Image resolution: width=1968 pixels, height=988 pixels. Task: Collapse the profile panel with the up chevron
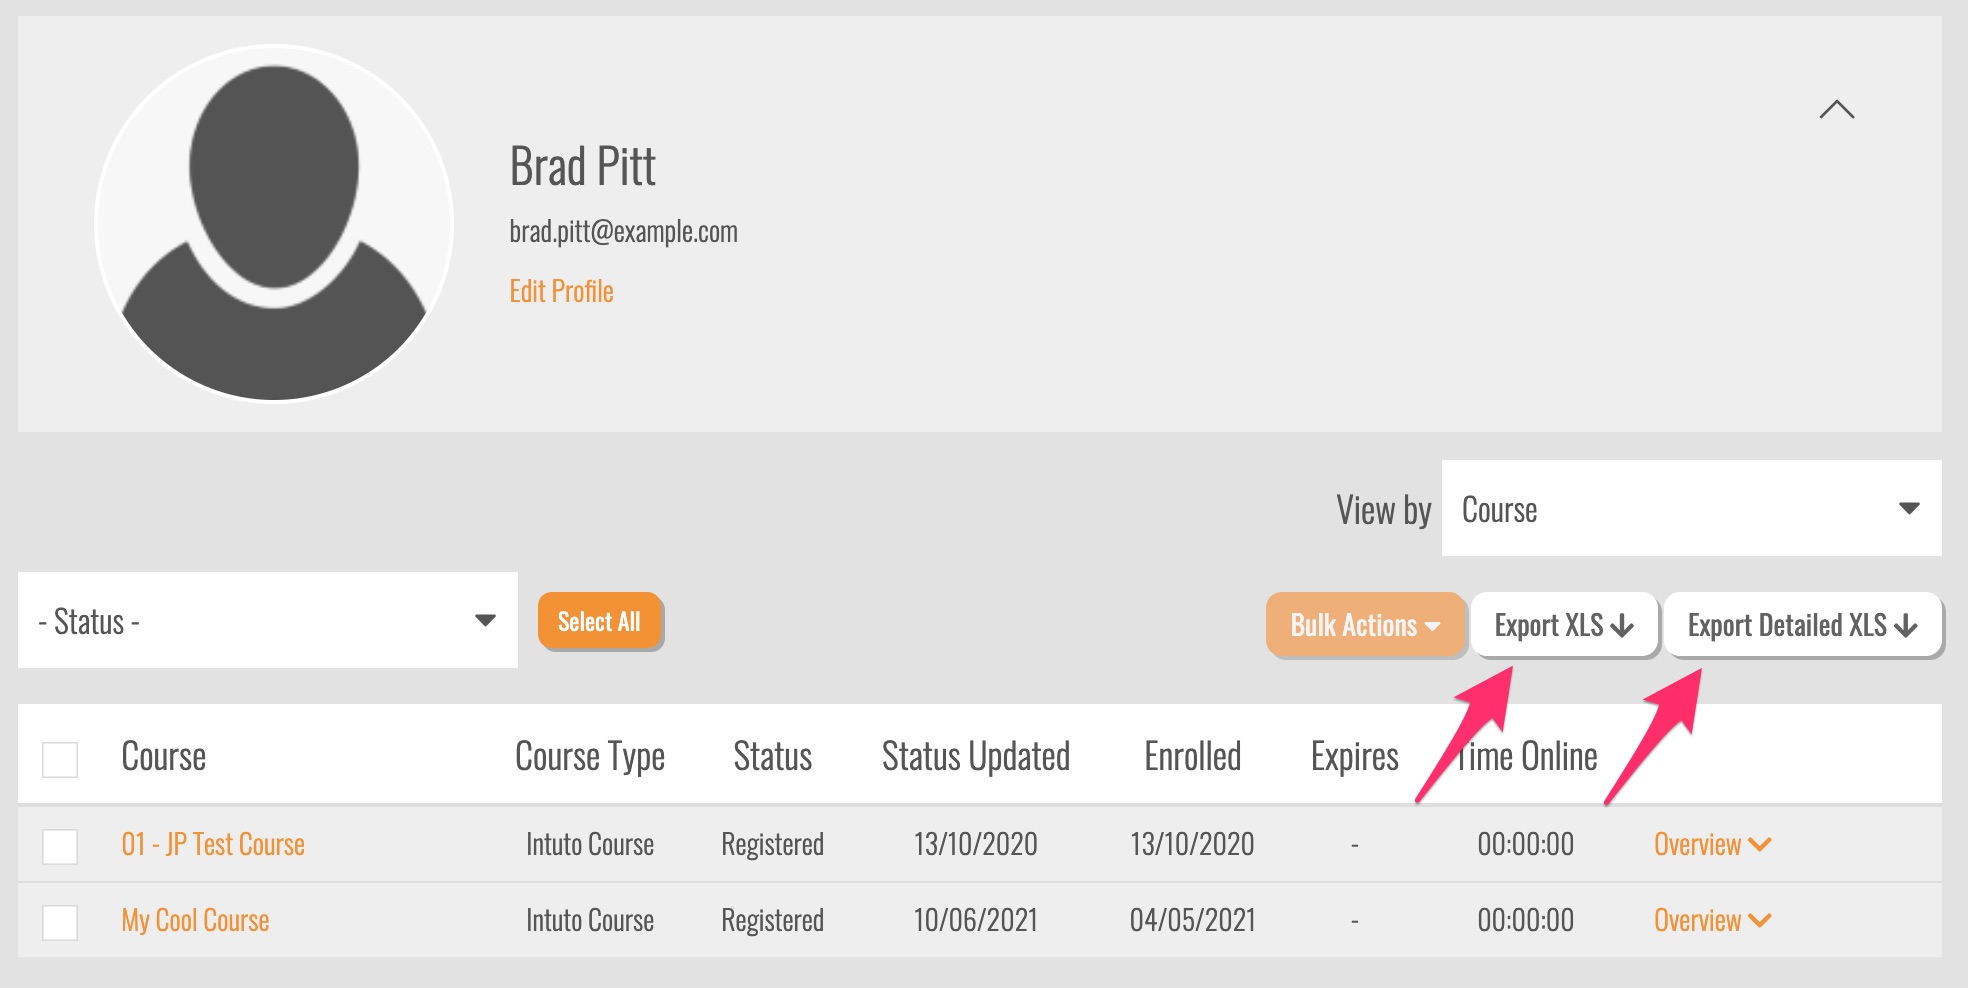1836,110
